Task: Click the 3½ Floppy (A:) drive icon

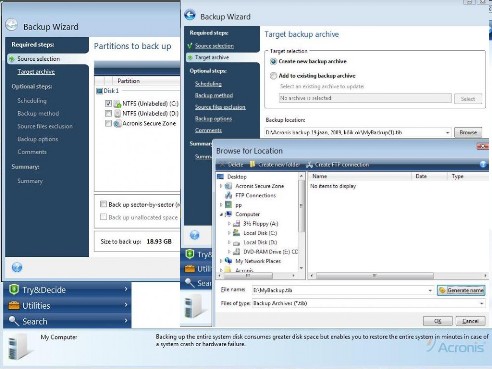Action: (236, 223)
